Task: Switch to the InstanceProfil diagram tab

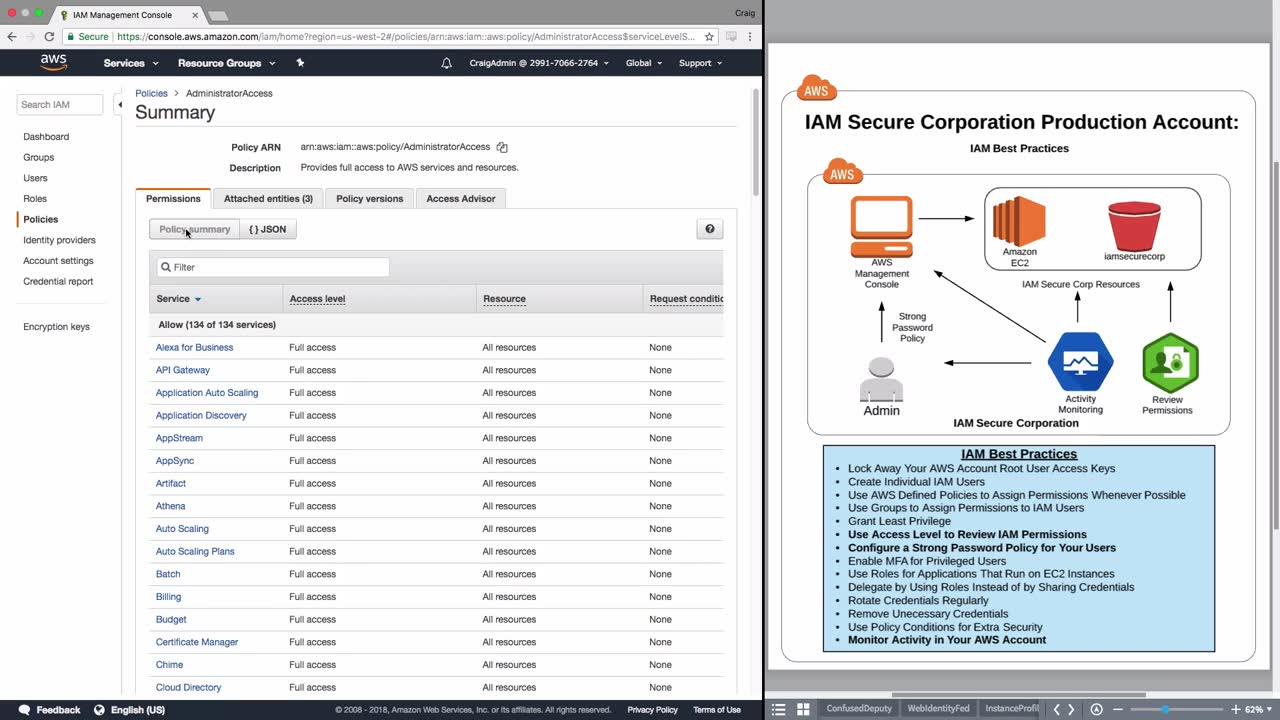Action: click(x=1012, y=709)
